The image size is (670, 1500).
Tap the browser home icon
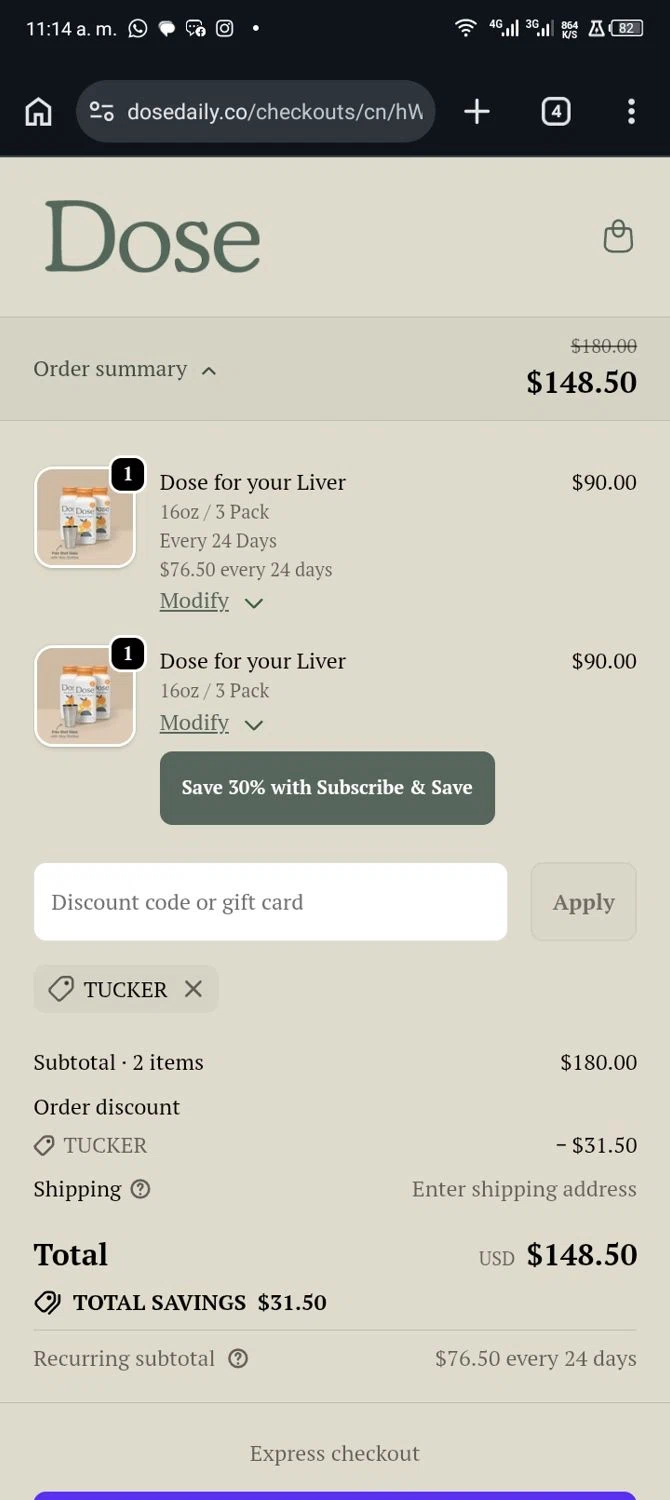[x=38, y=111]
